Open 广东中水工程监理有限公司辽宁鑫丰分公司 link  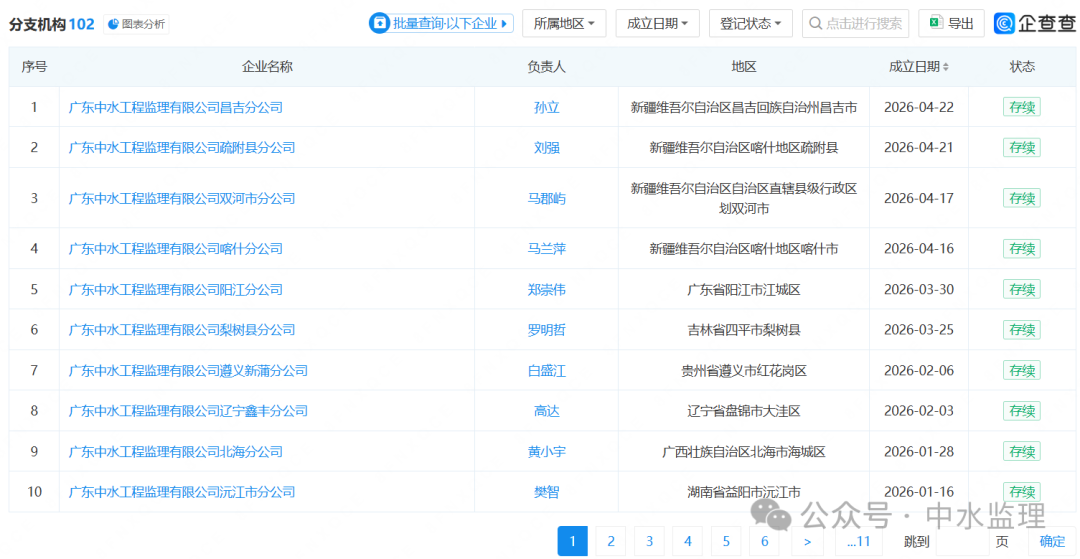188,411
